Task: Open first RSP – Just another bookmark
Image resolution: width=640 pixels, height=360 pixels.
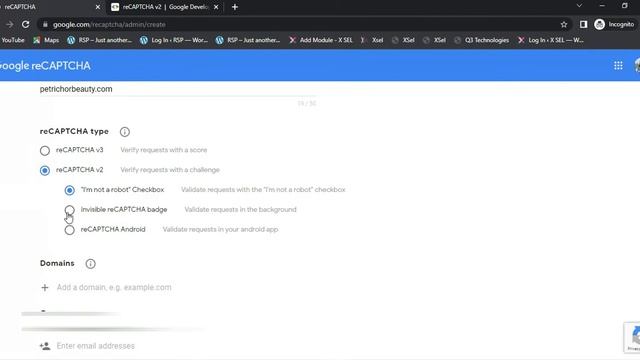Action: coord(100,40)
